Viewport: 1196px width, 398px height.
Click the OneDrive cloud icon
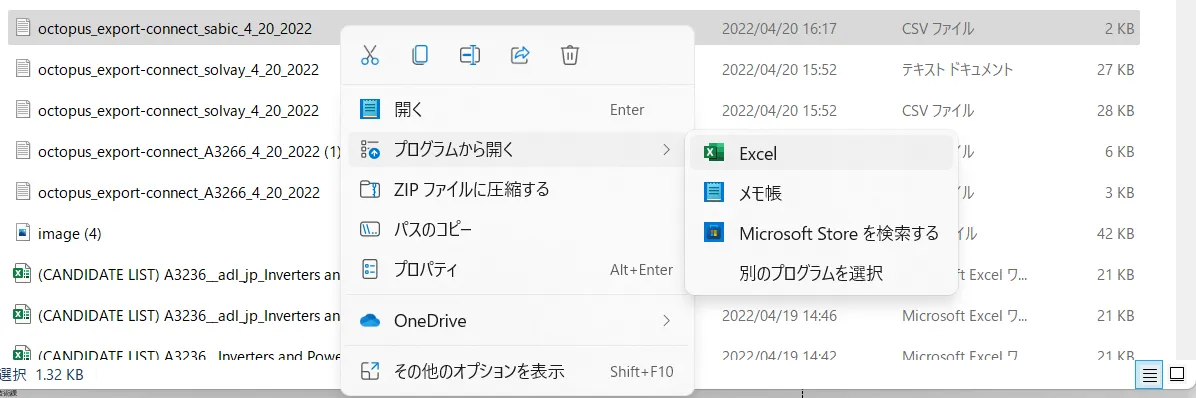[370, 321]
